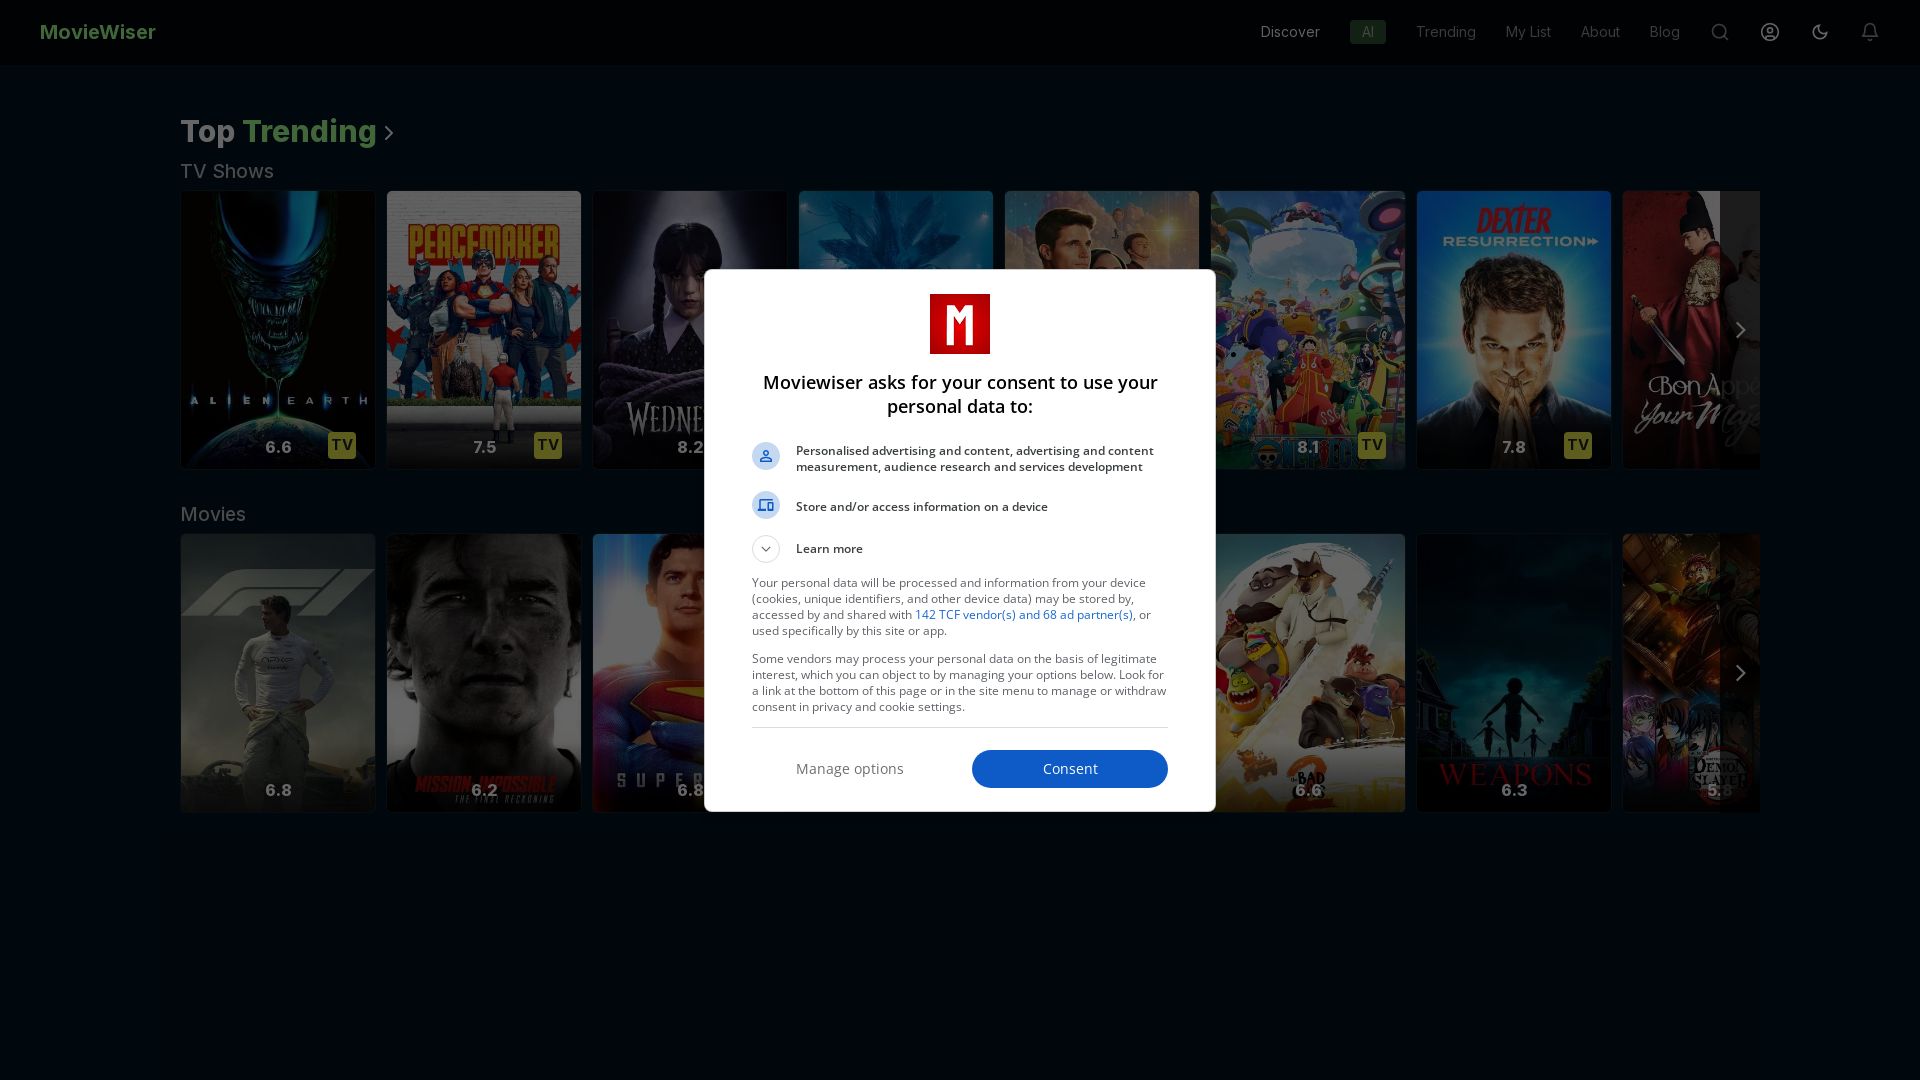Screen dimensions: 1920x1080
Task: Open the search icon
Action: 1719,32
